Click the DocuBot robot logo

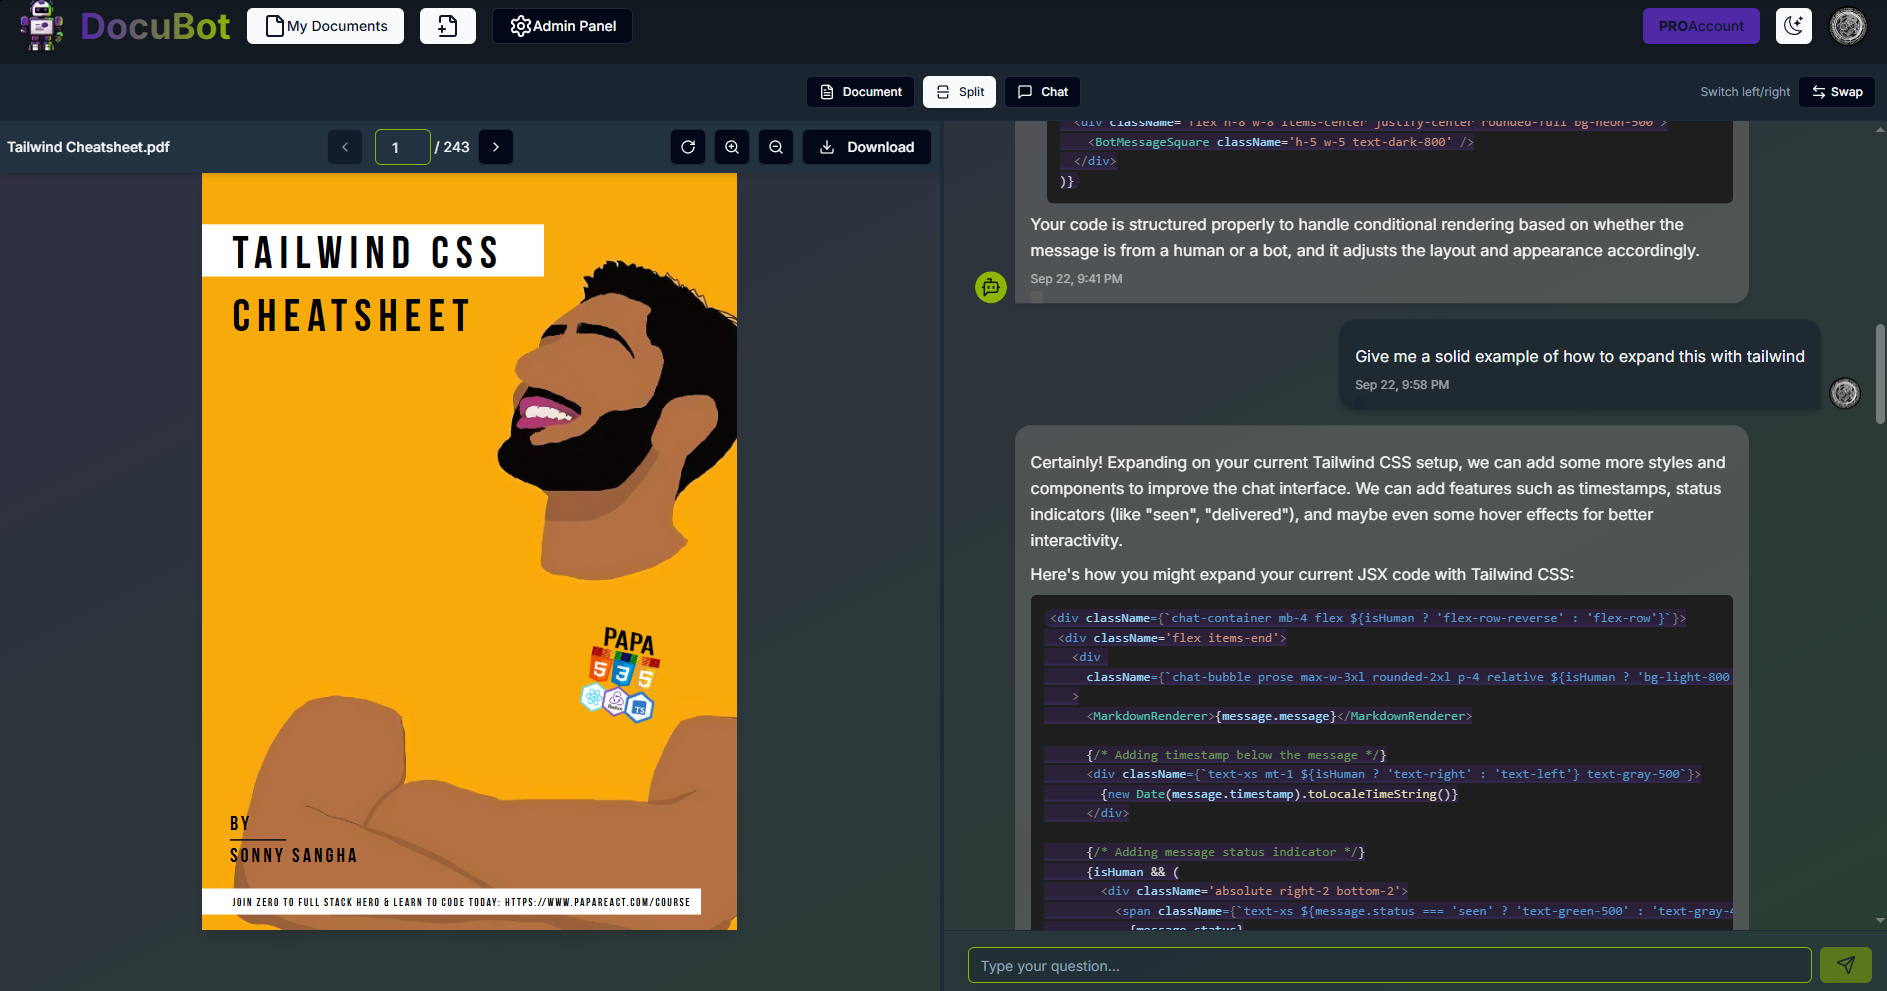click(41, 26)
